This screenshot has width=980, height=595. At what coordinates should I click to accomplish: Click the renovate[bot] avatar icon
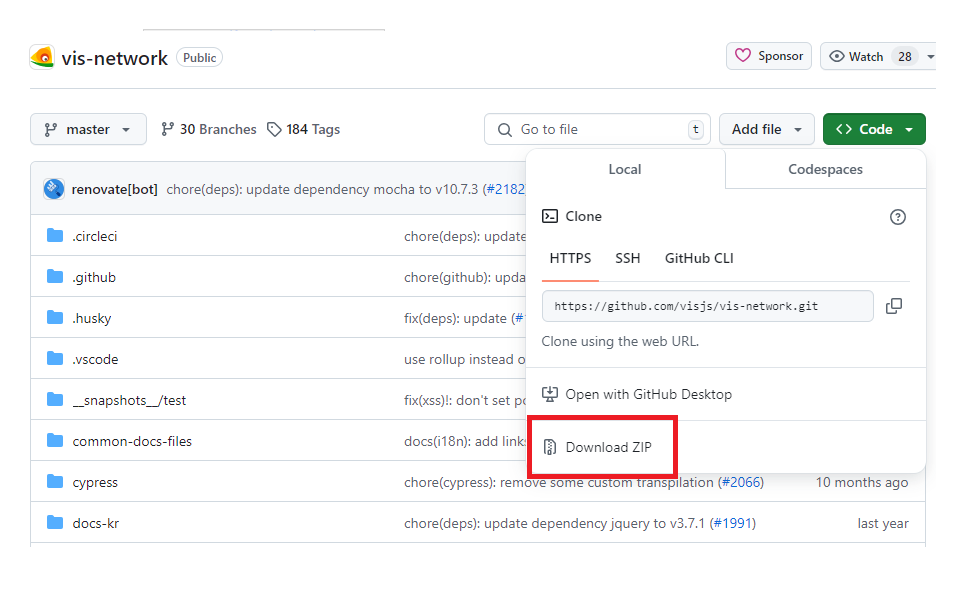pyautogui.click(x=54, y=189)
